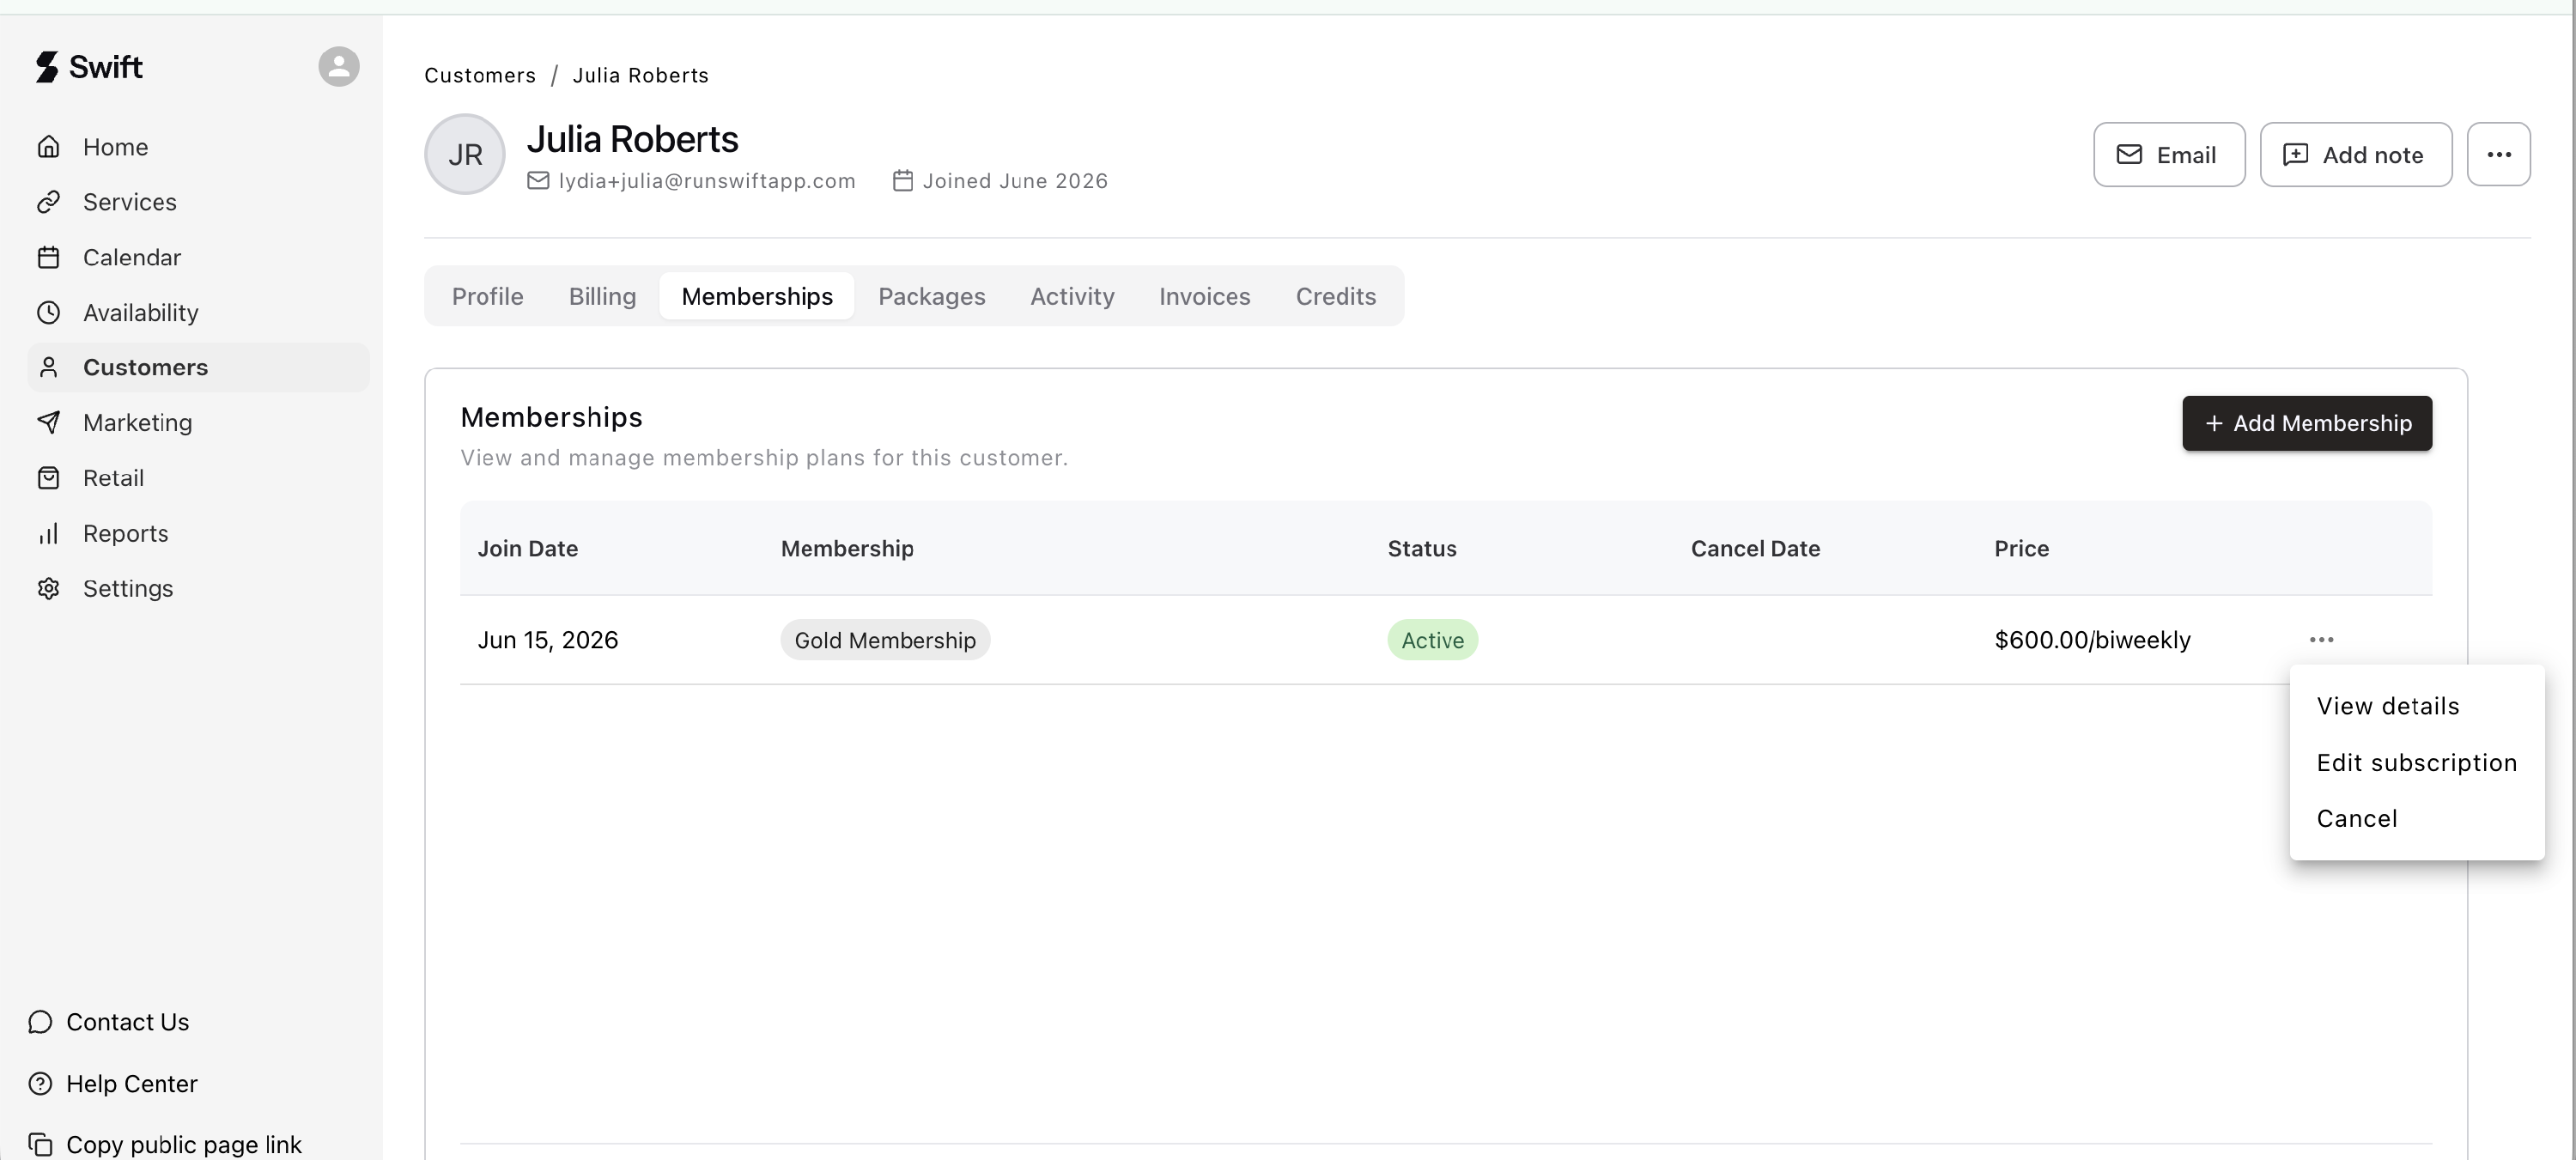Click the Status column header

(x=1421, y=548)
